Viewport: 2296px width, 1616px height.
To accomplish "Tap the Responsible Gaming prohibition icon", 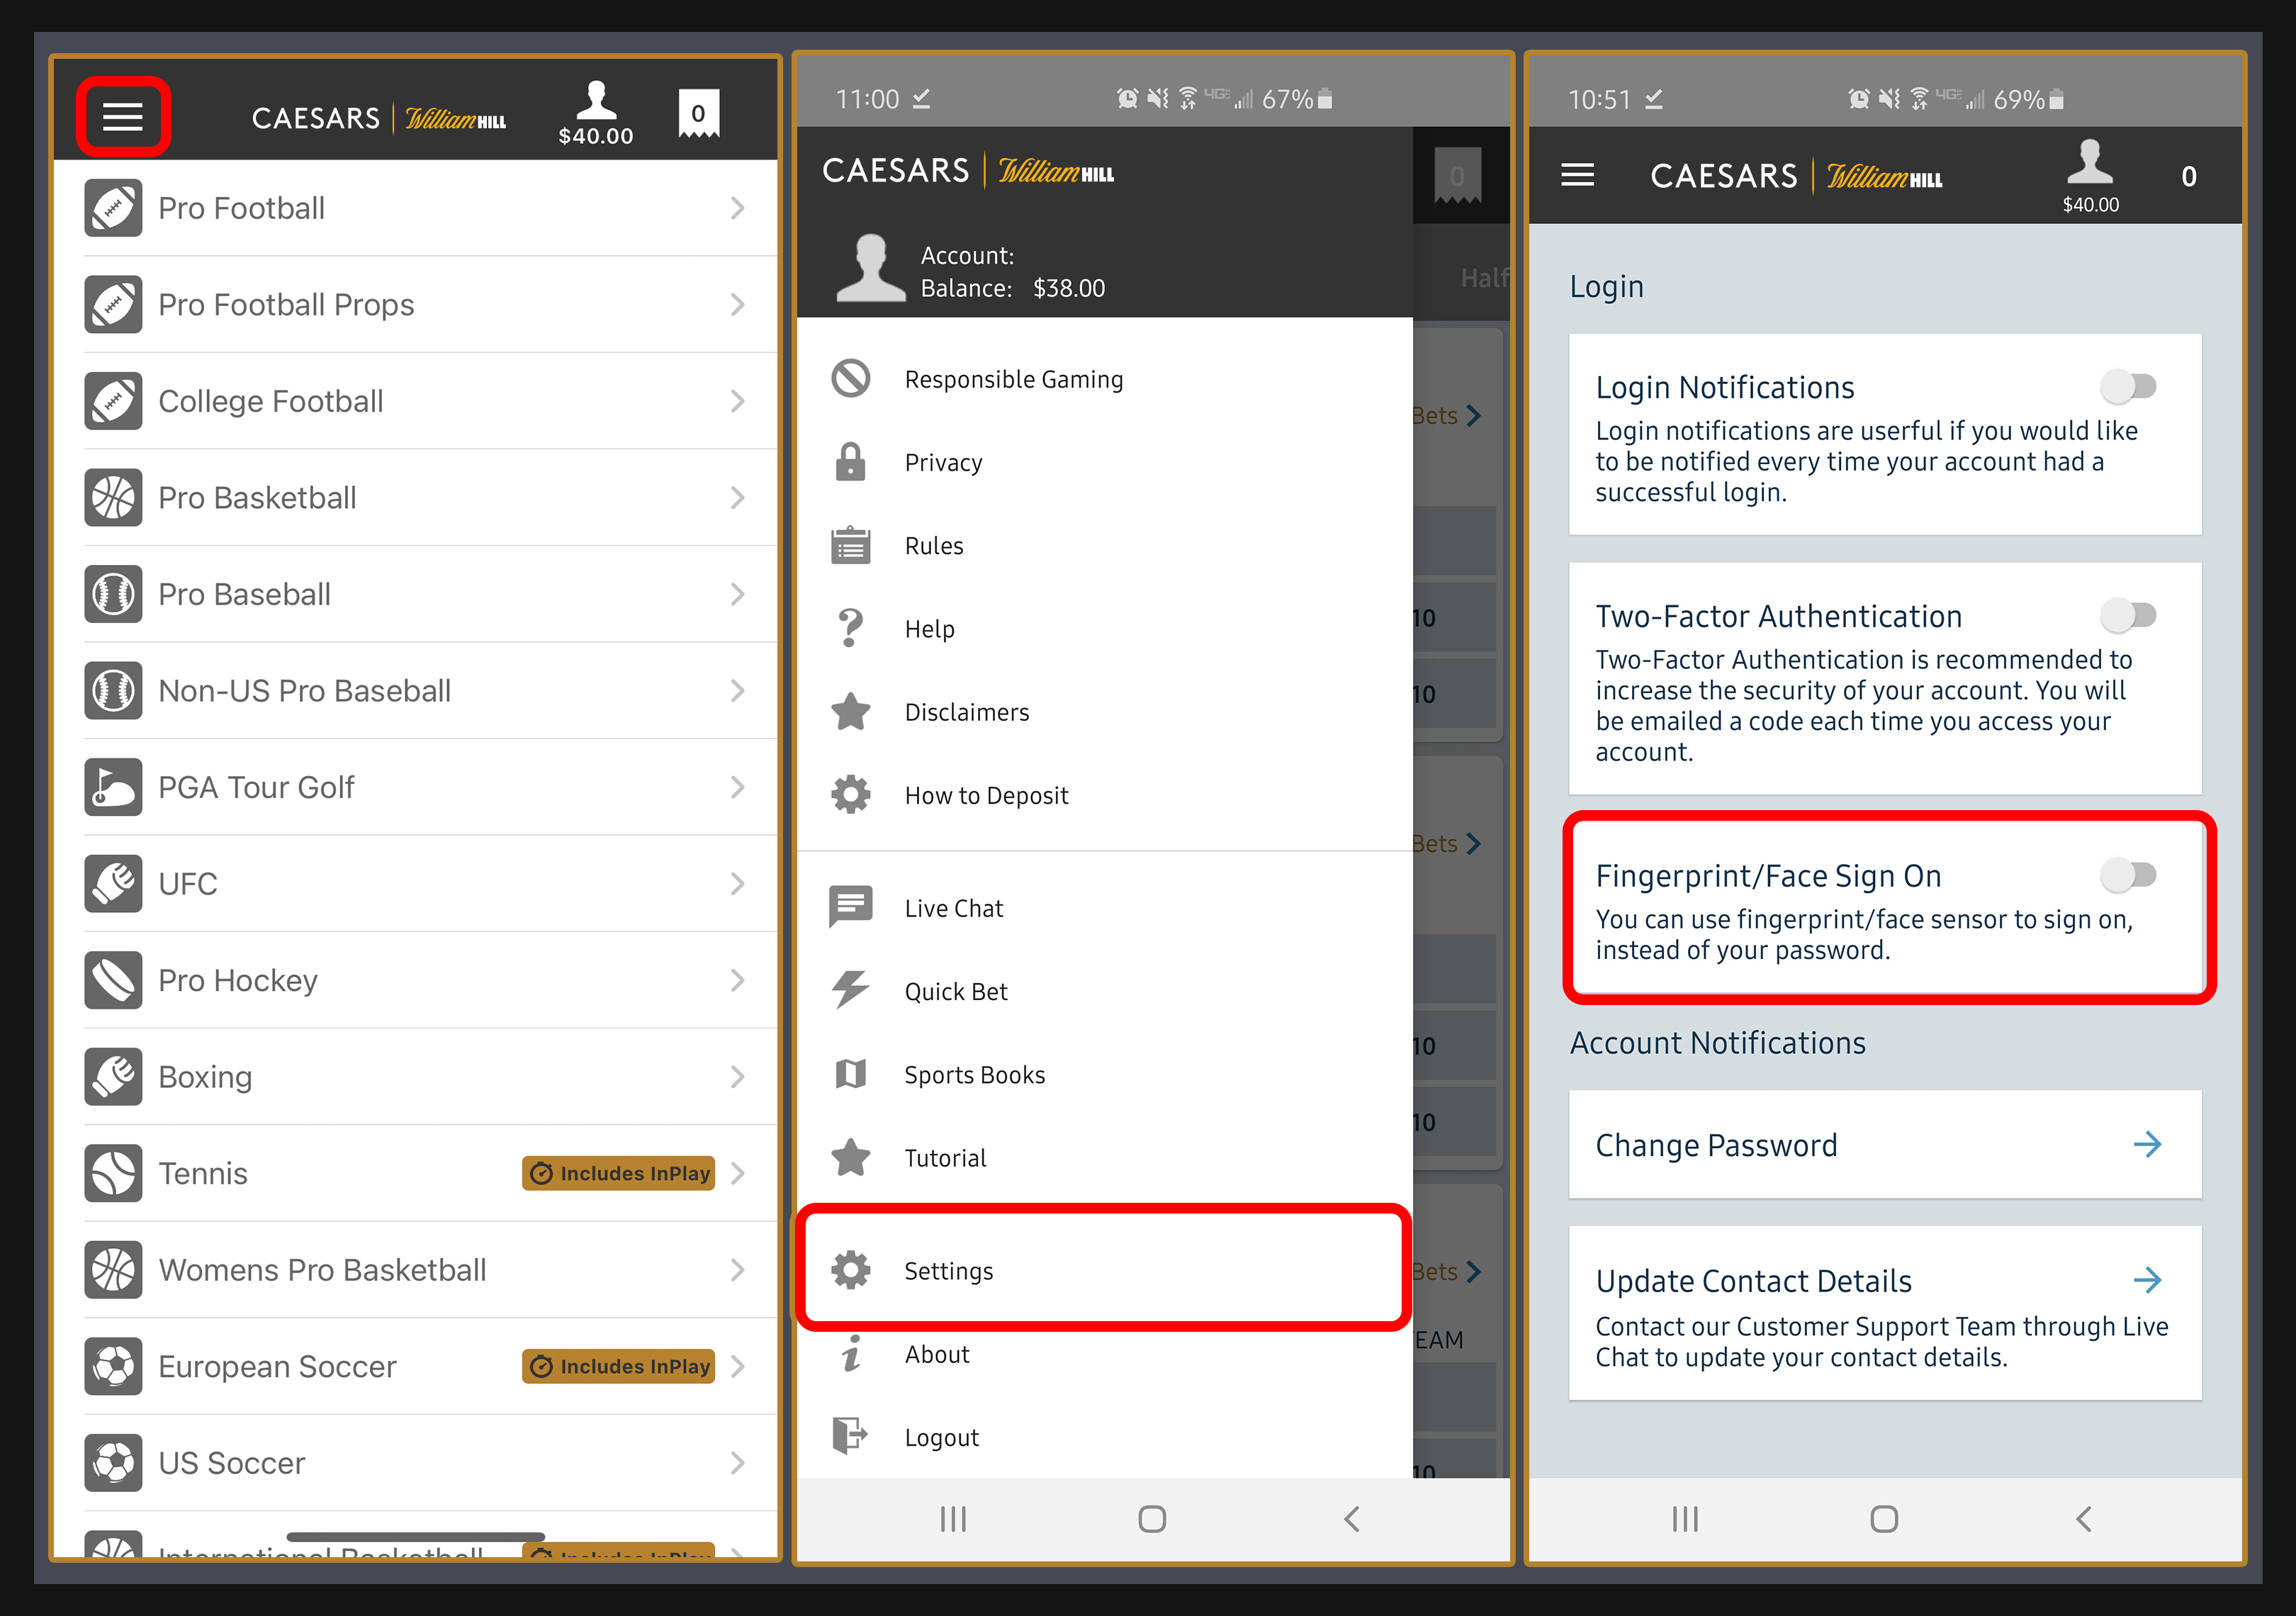I will point(851,379).
